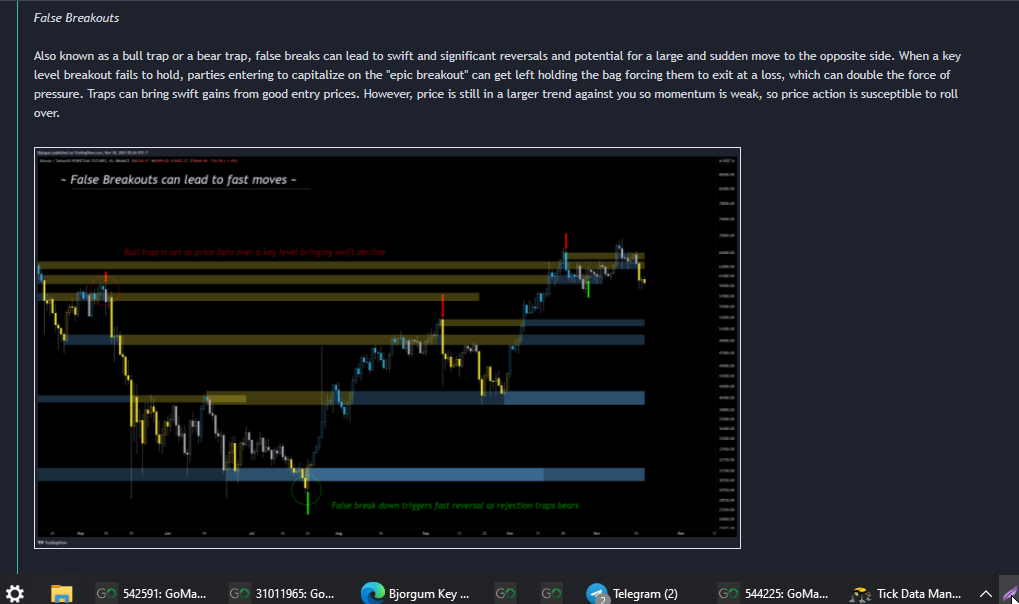
Task: Open the first unlabeled GO taskbar icon
Action: [506, 593]
